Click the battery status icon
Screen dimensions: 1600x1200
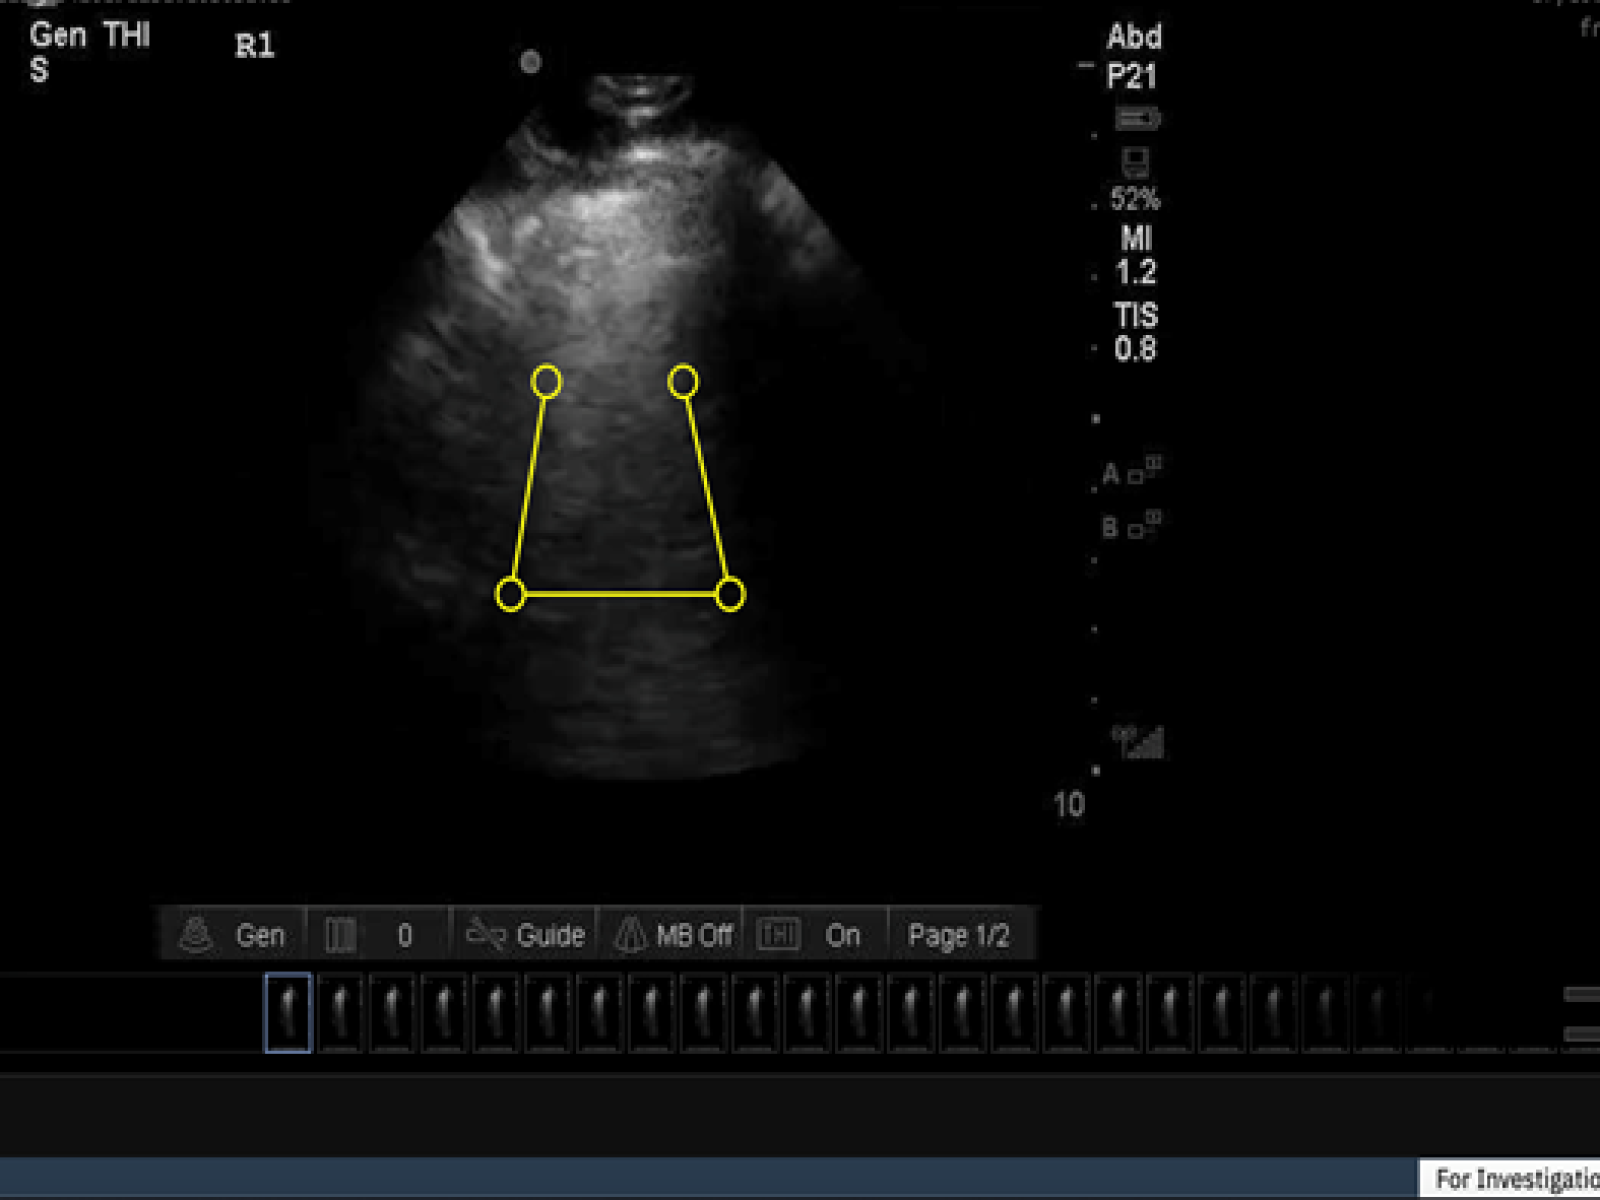[x=1137, y=120]
